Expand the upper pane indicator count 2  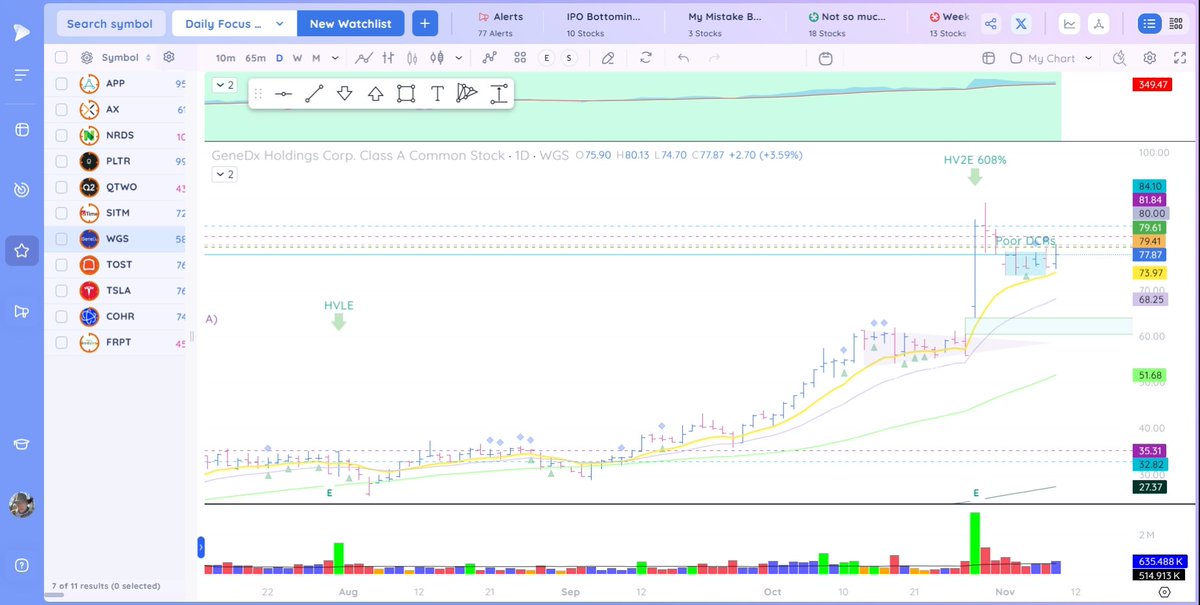point(224,85)
